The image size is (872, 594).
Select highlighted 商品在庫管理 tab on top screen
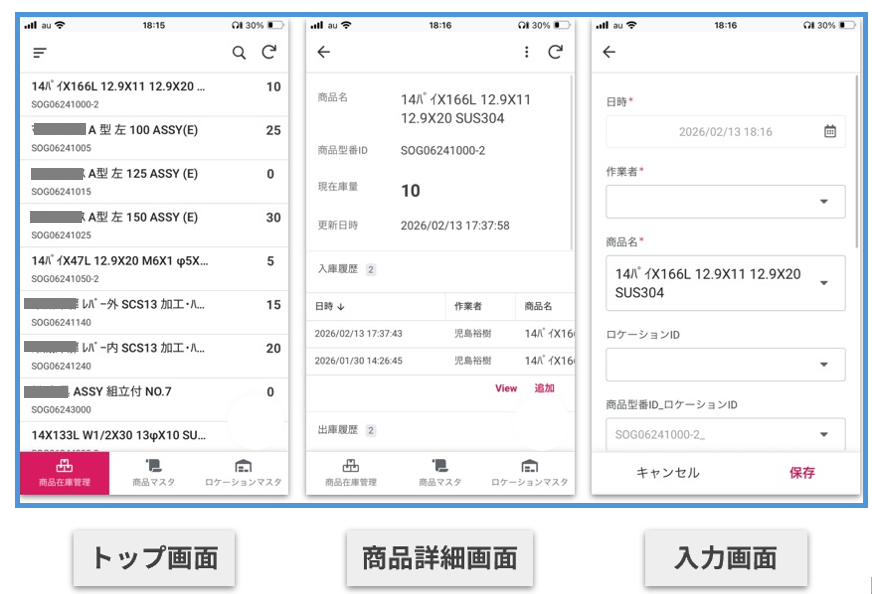[x=65, y=473]
